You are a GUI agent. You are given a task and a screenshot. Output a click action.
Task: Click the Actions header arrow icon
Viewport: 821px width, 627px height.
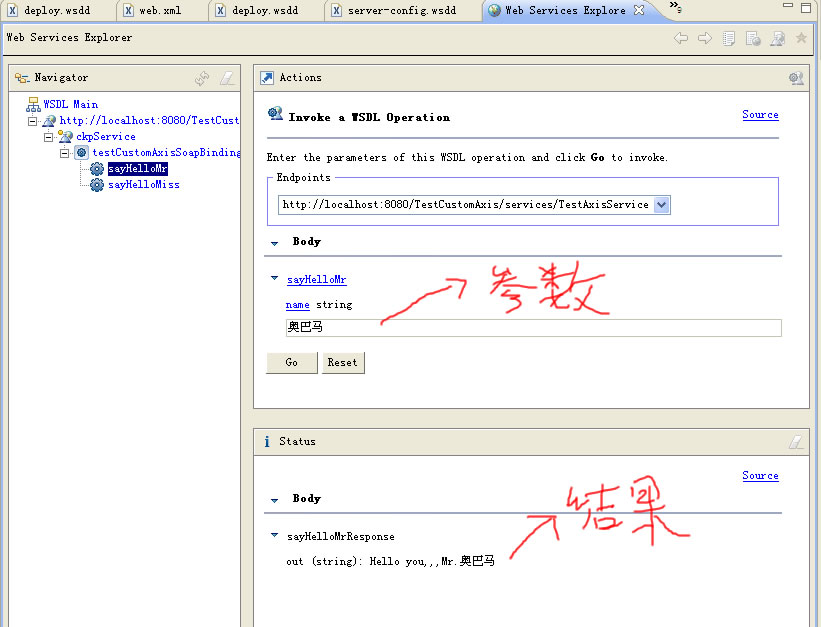coord(267,78)
